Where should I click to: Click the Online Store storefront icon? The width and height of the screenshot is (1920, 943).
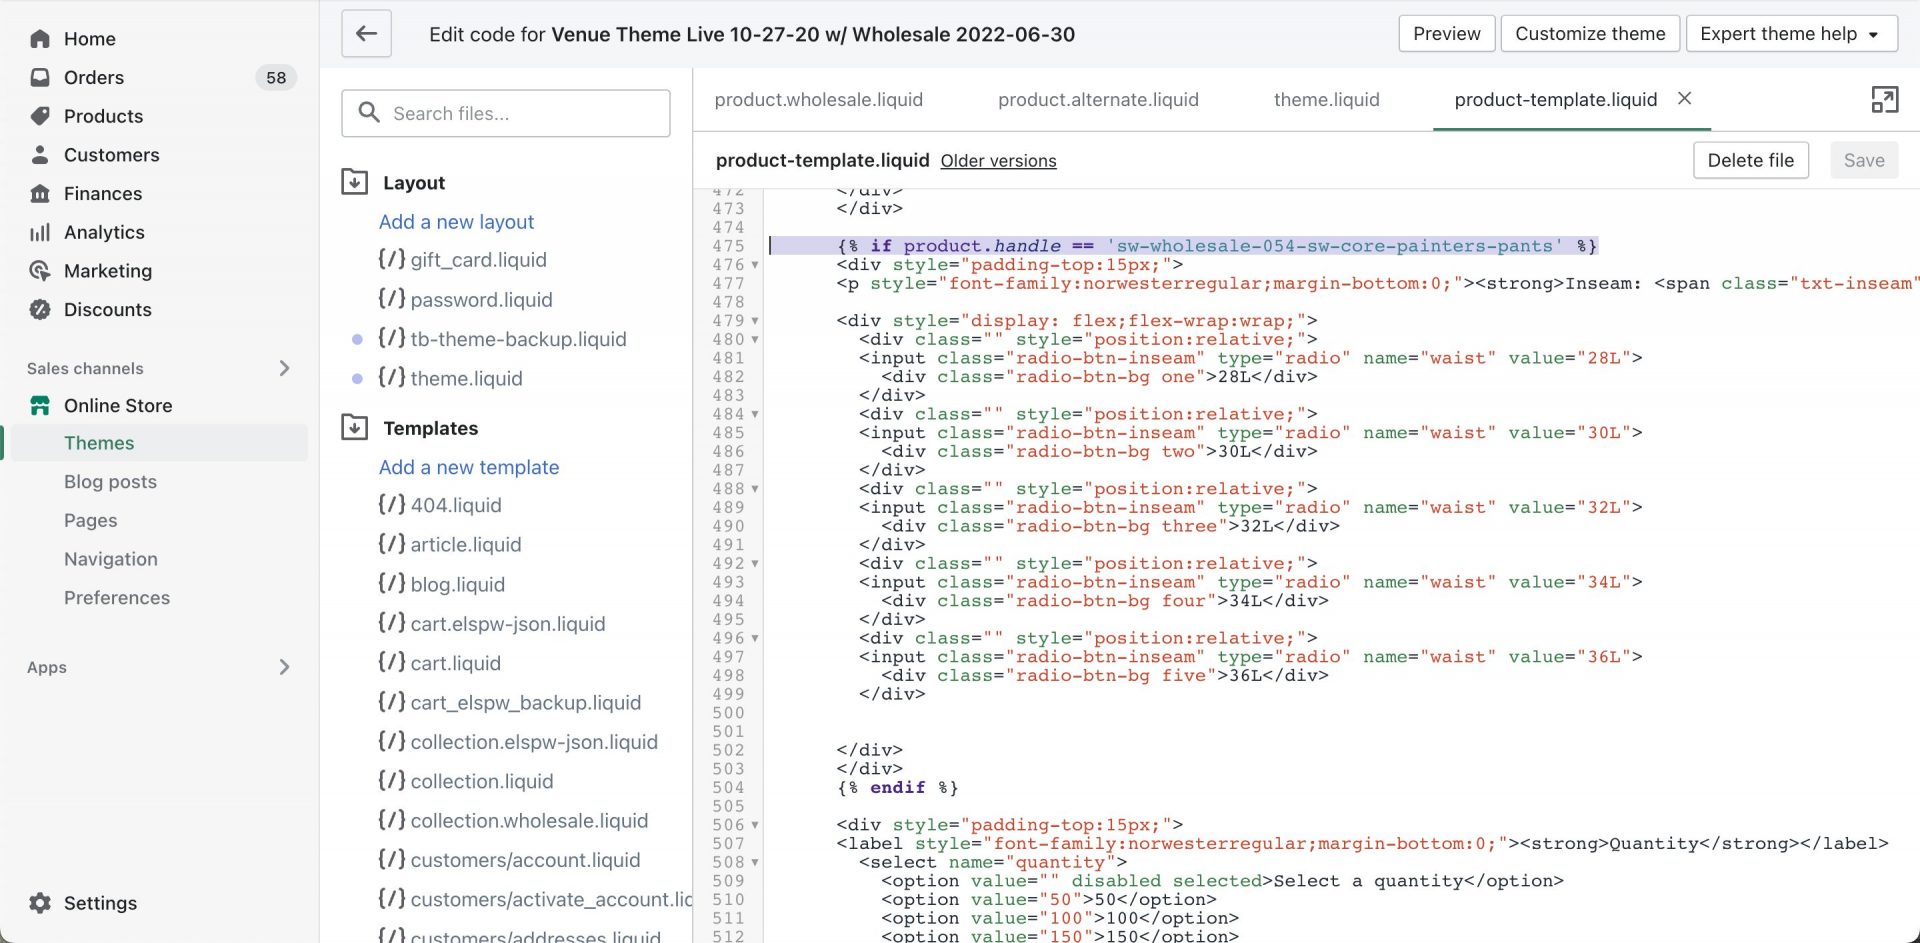tap(40, 405)
